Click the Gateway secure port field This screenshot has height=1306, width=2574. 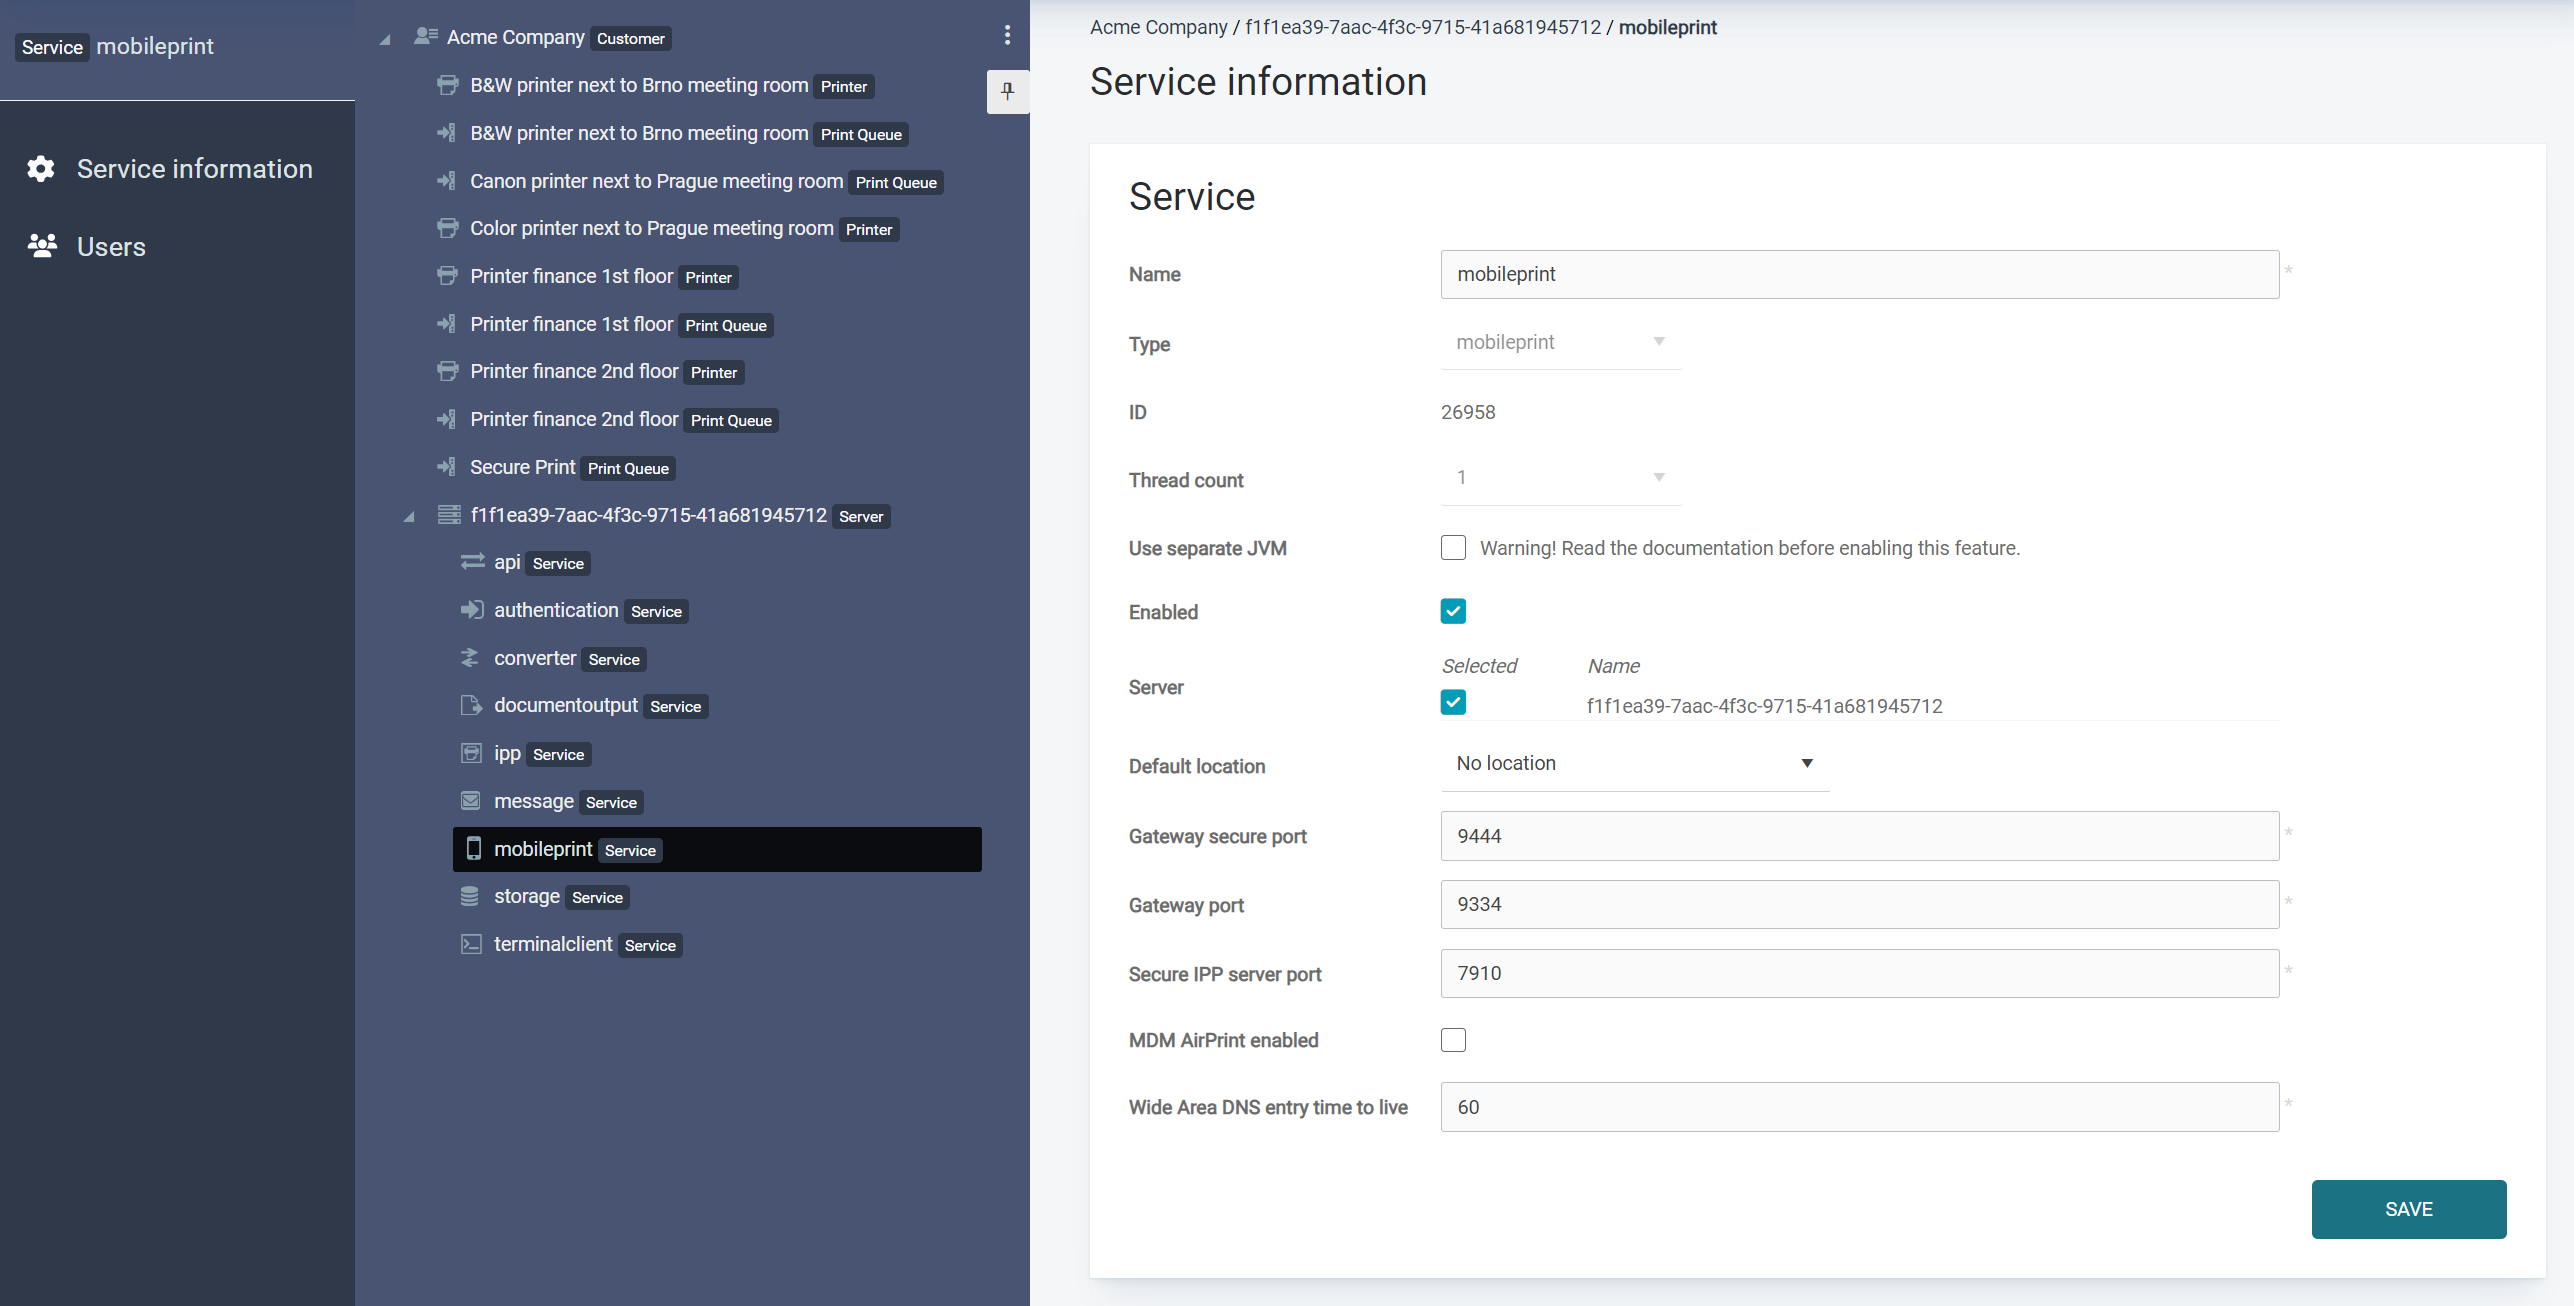click(1859, 836)
